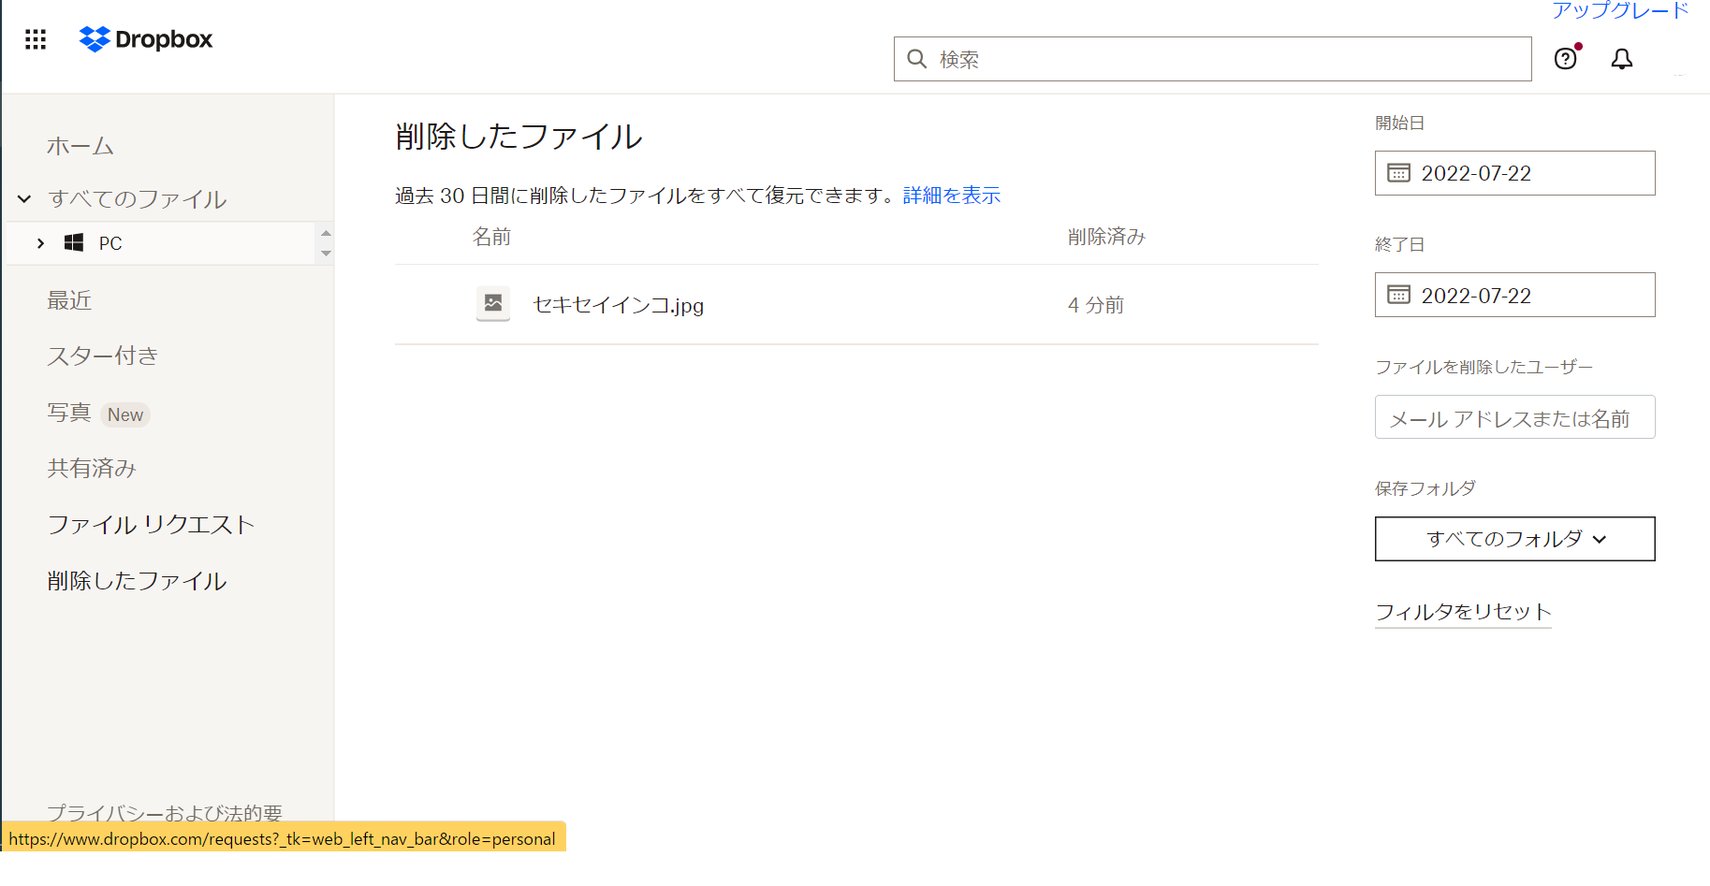Open the すべてのフォルダ dropdown
Viewport: 1710px width, 886px height.
1514,539
